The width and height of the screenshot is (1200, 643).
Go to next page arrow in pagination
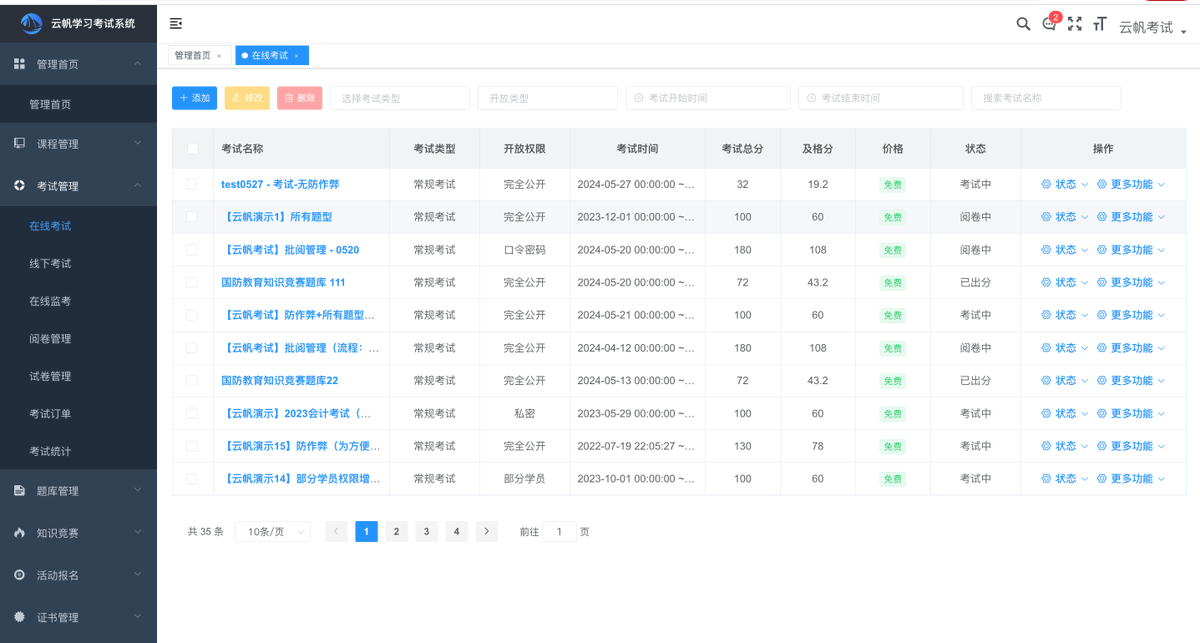click(487, 531)
